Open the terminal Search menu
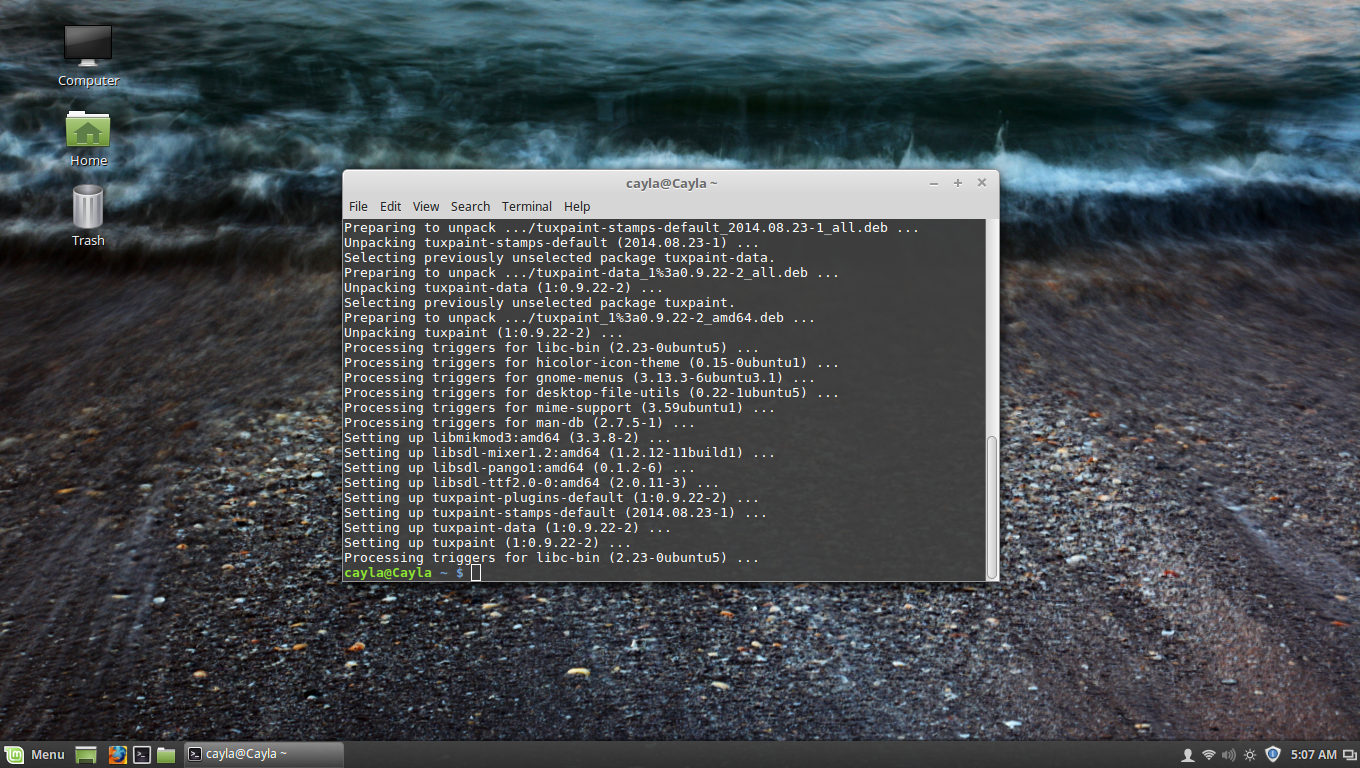Screen dimensions: 1360x768 pyautogui.click(x=470, y=207)
